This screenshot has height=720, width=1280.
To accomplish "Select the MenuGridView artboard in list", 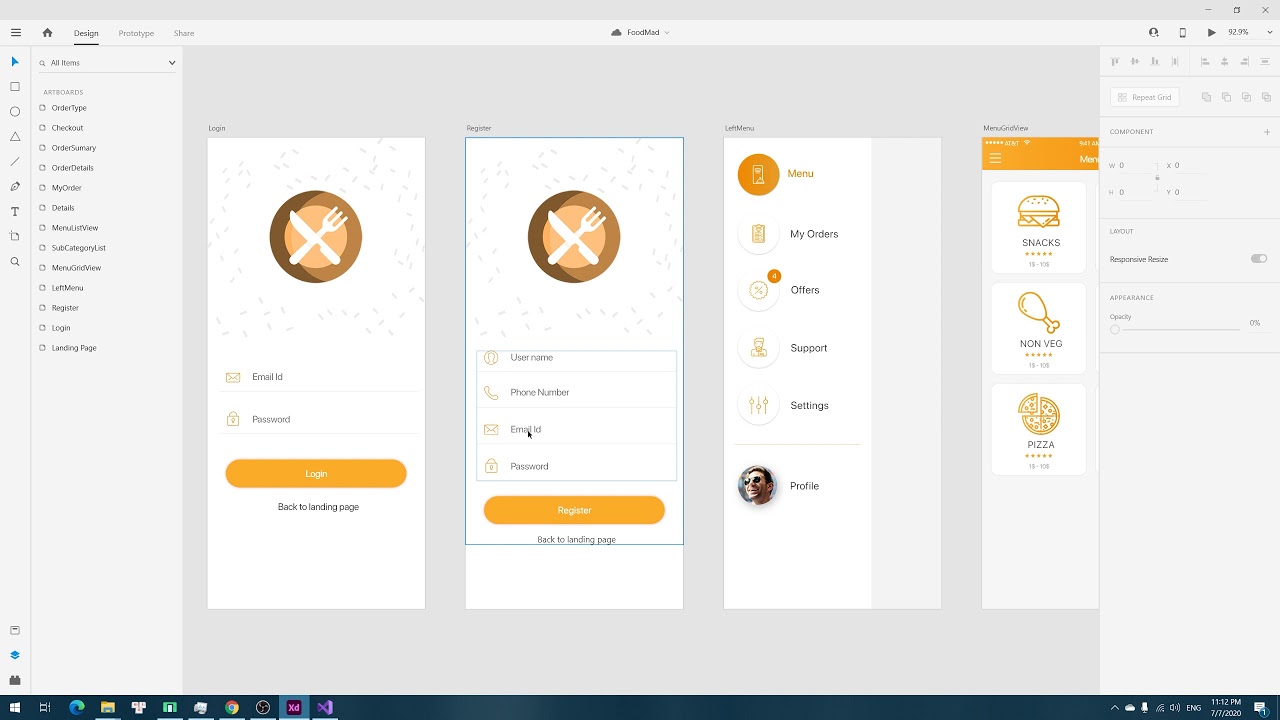I will tap(76, 268).
